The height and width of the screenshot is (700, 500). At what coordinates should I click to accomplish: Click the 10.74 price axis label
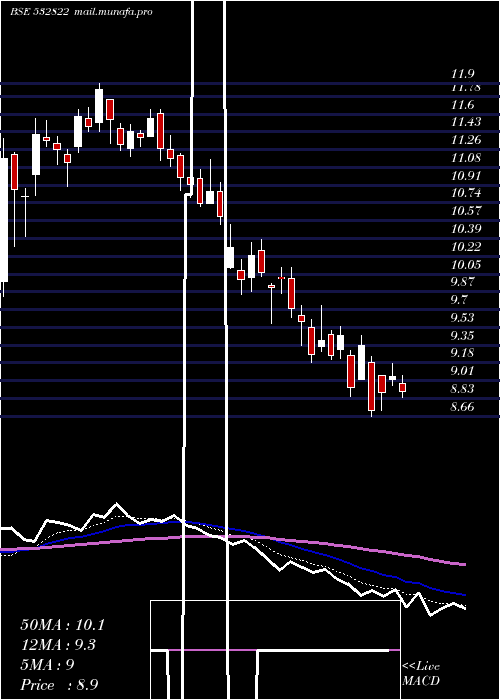[466, 193]
